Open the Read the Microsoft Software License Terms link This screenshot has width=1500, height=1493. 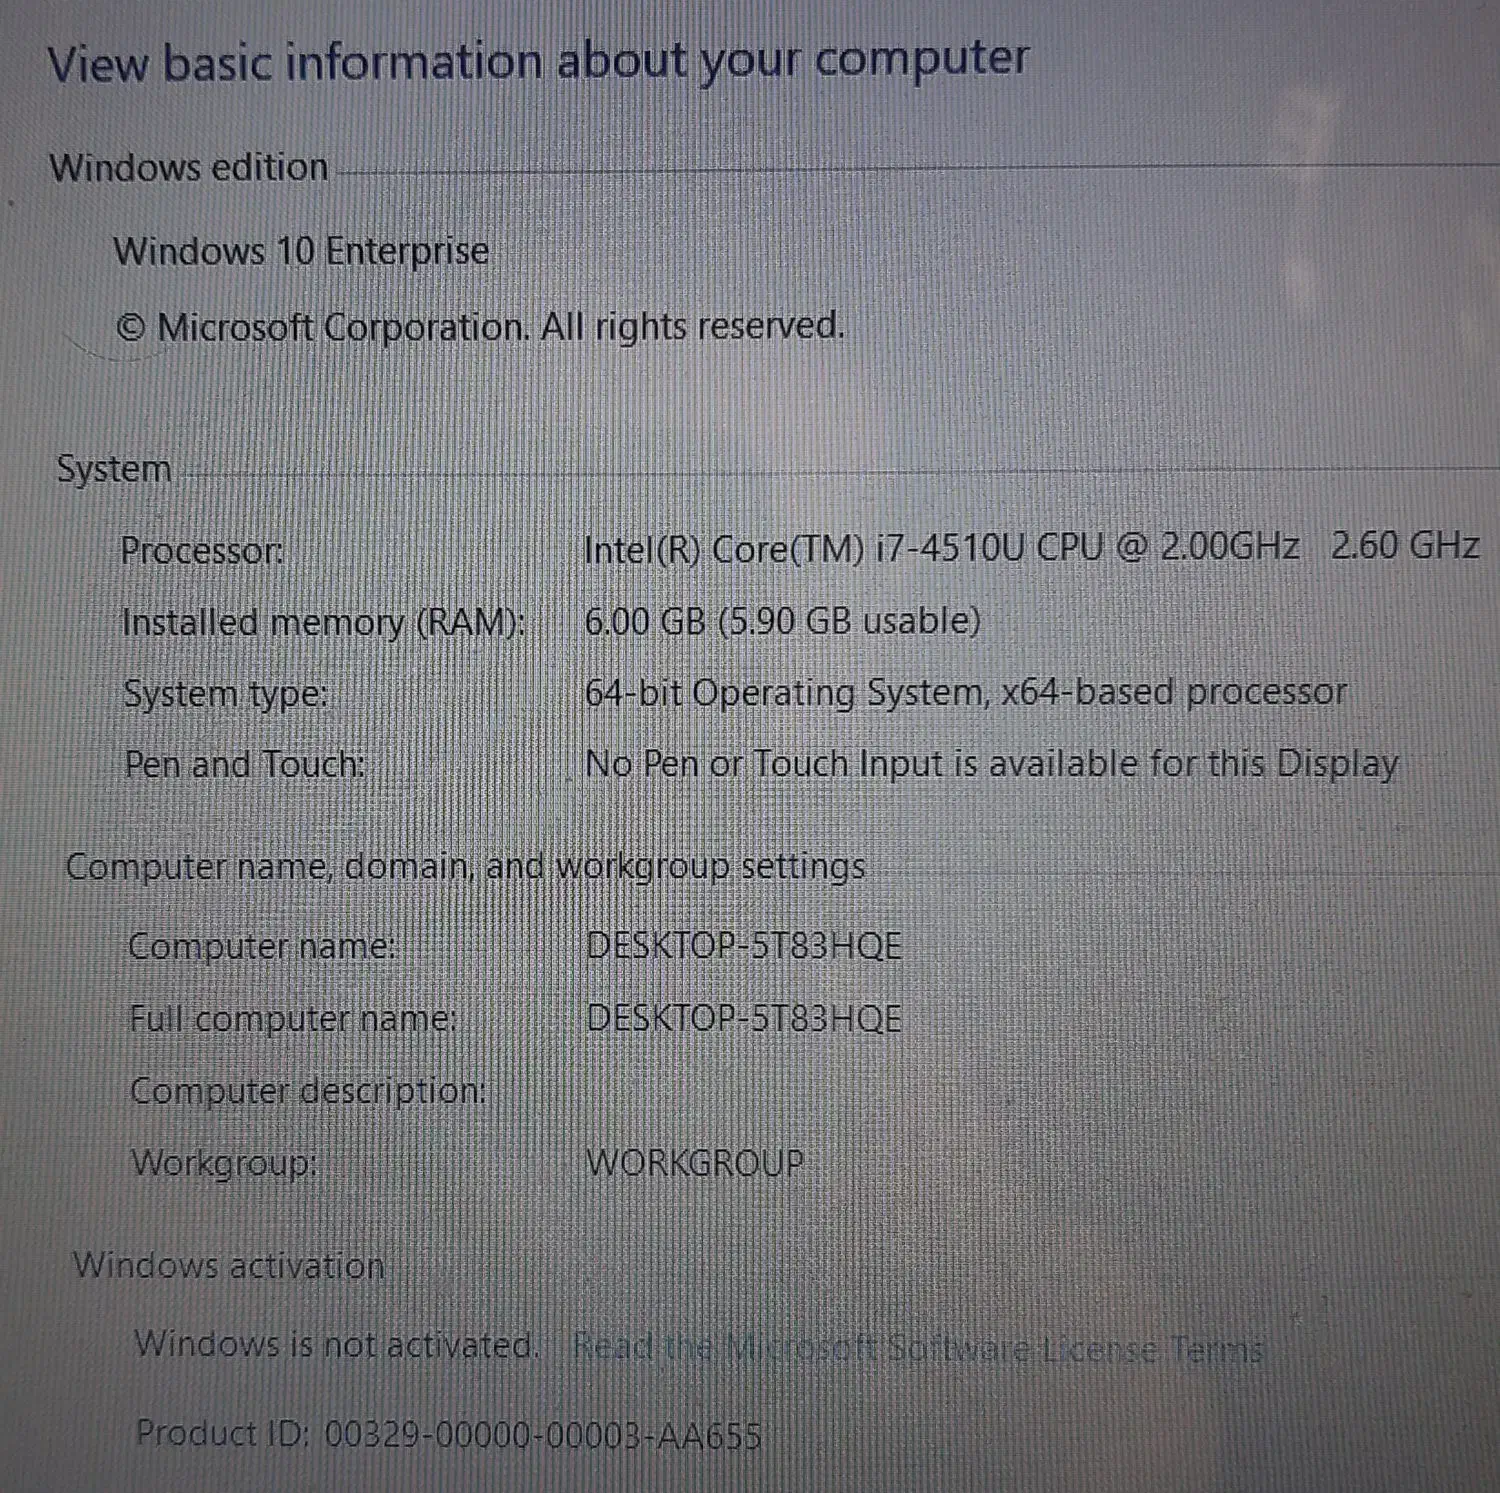pyautogui.click(x=918, y=1350)
